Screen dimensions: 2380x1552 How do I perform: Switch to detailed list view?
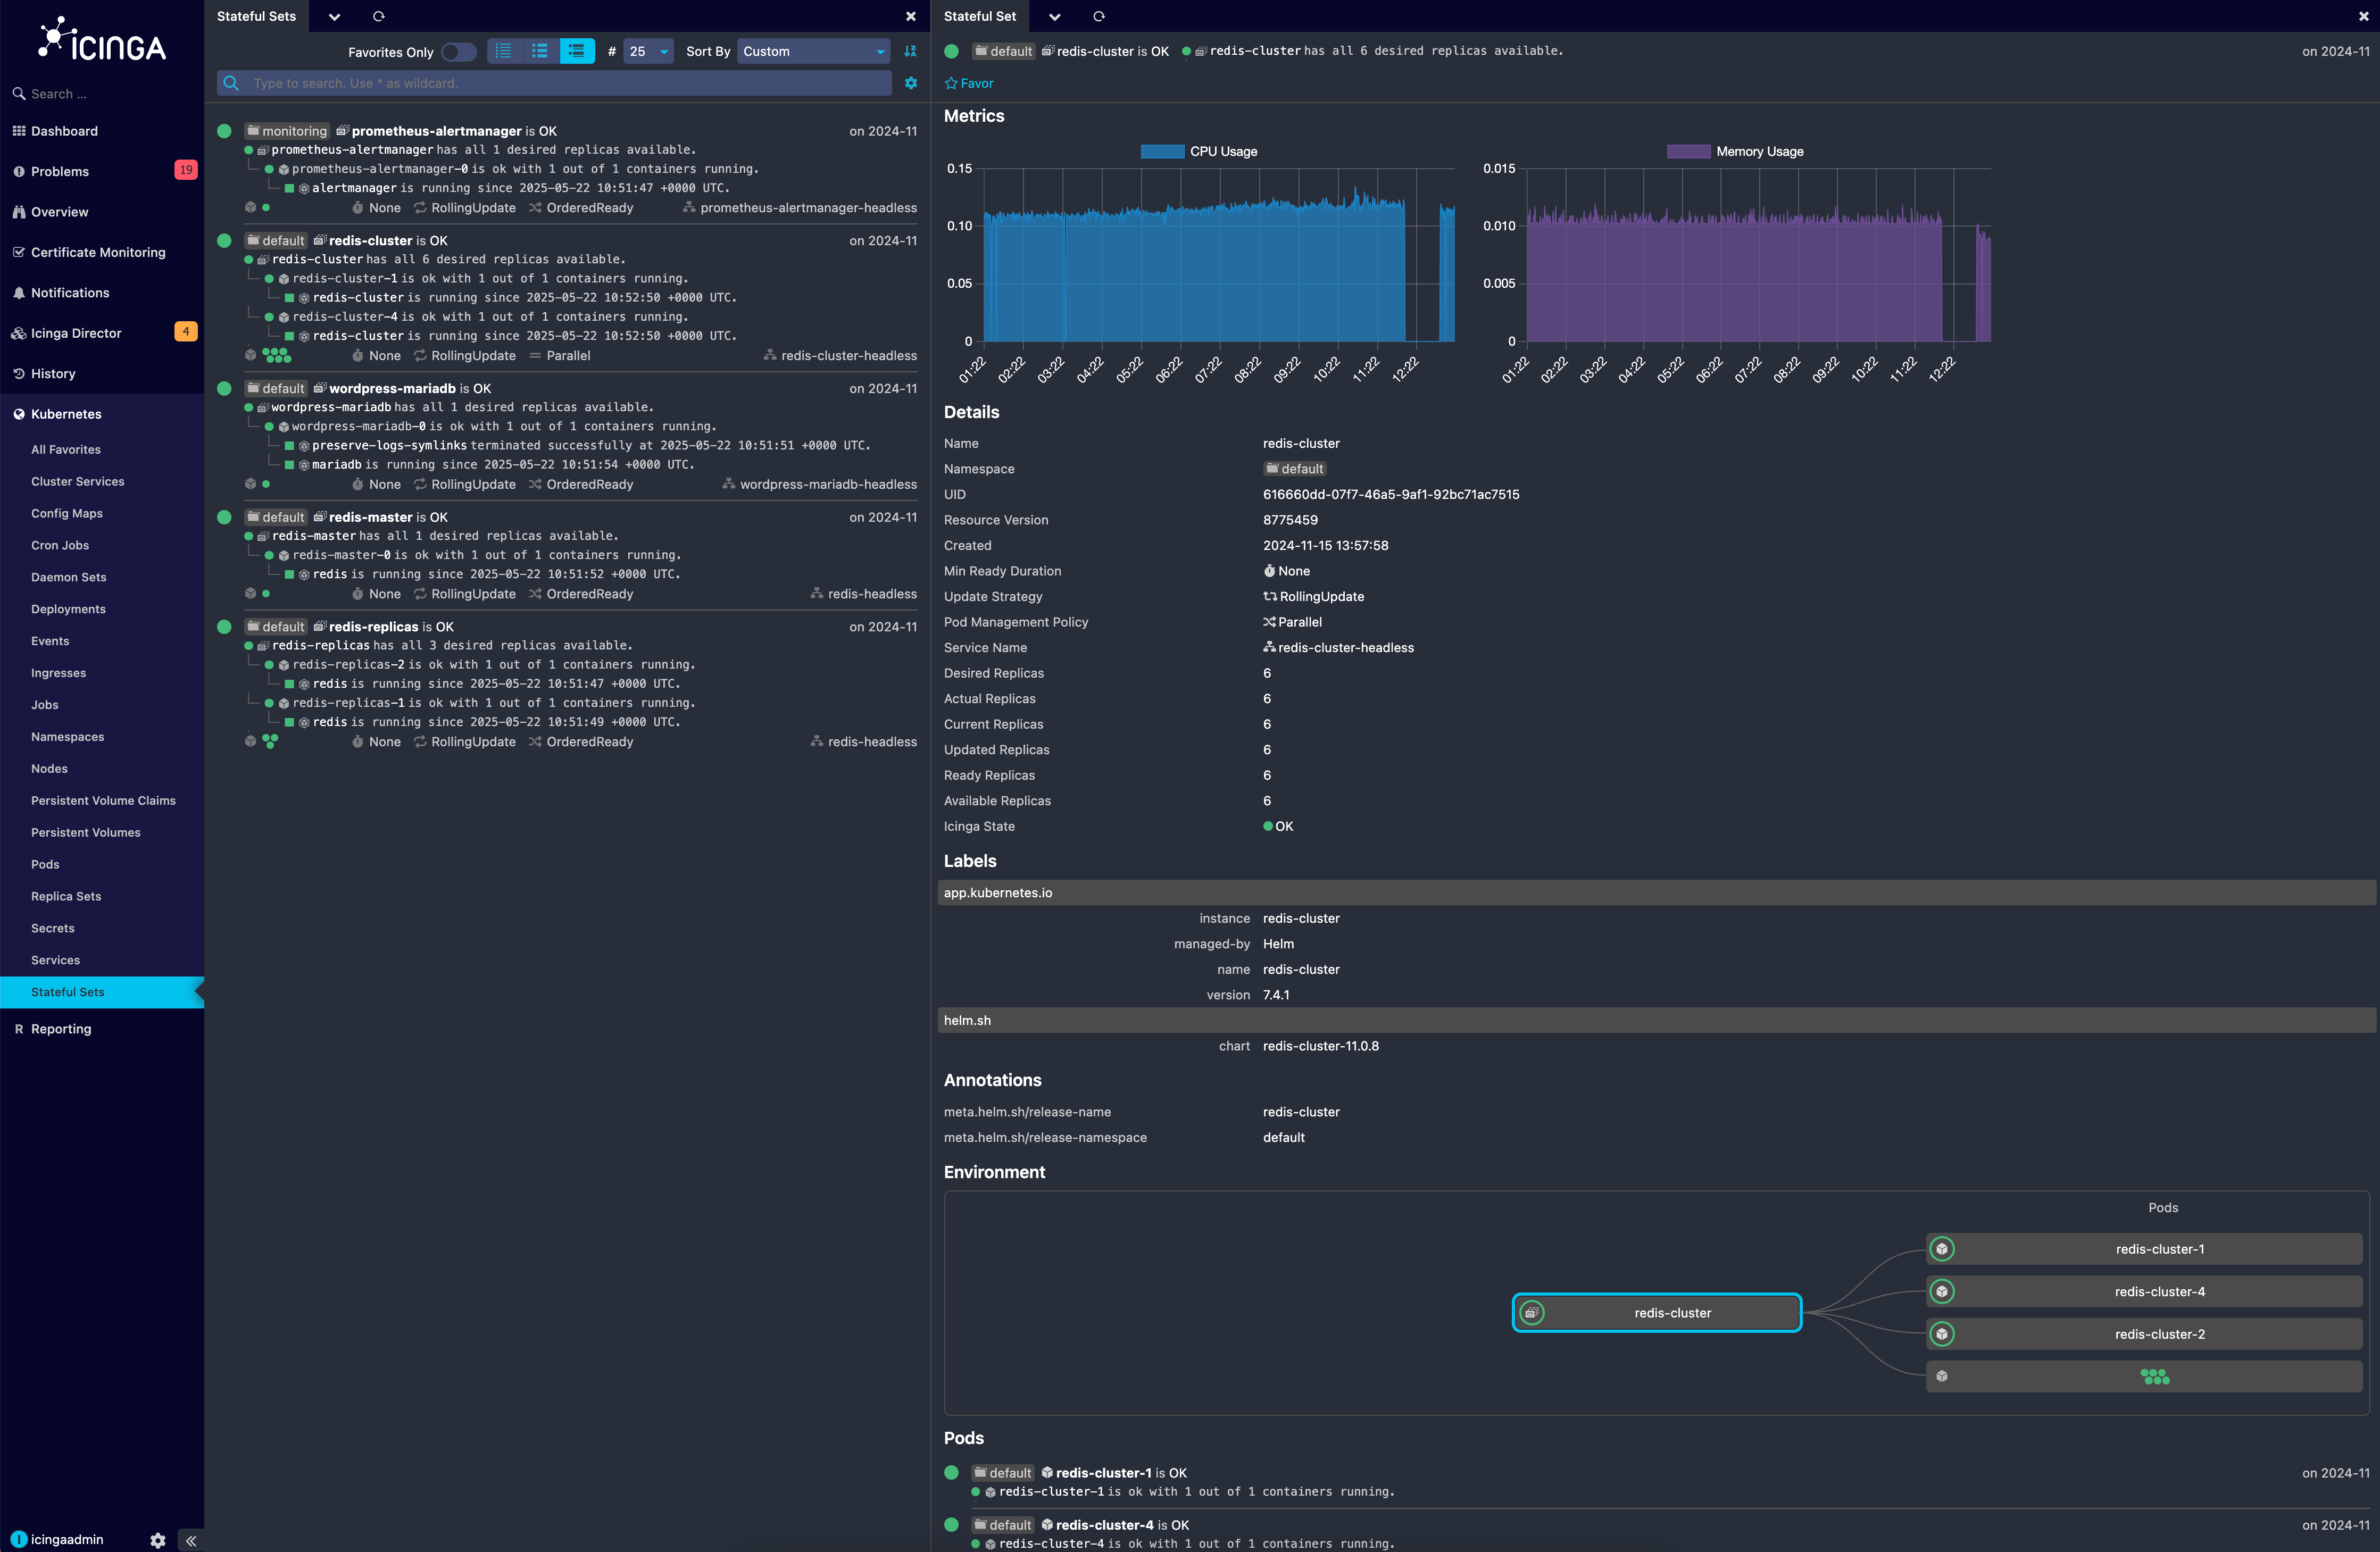[577, 51]
